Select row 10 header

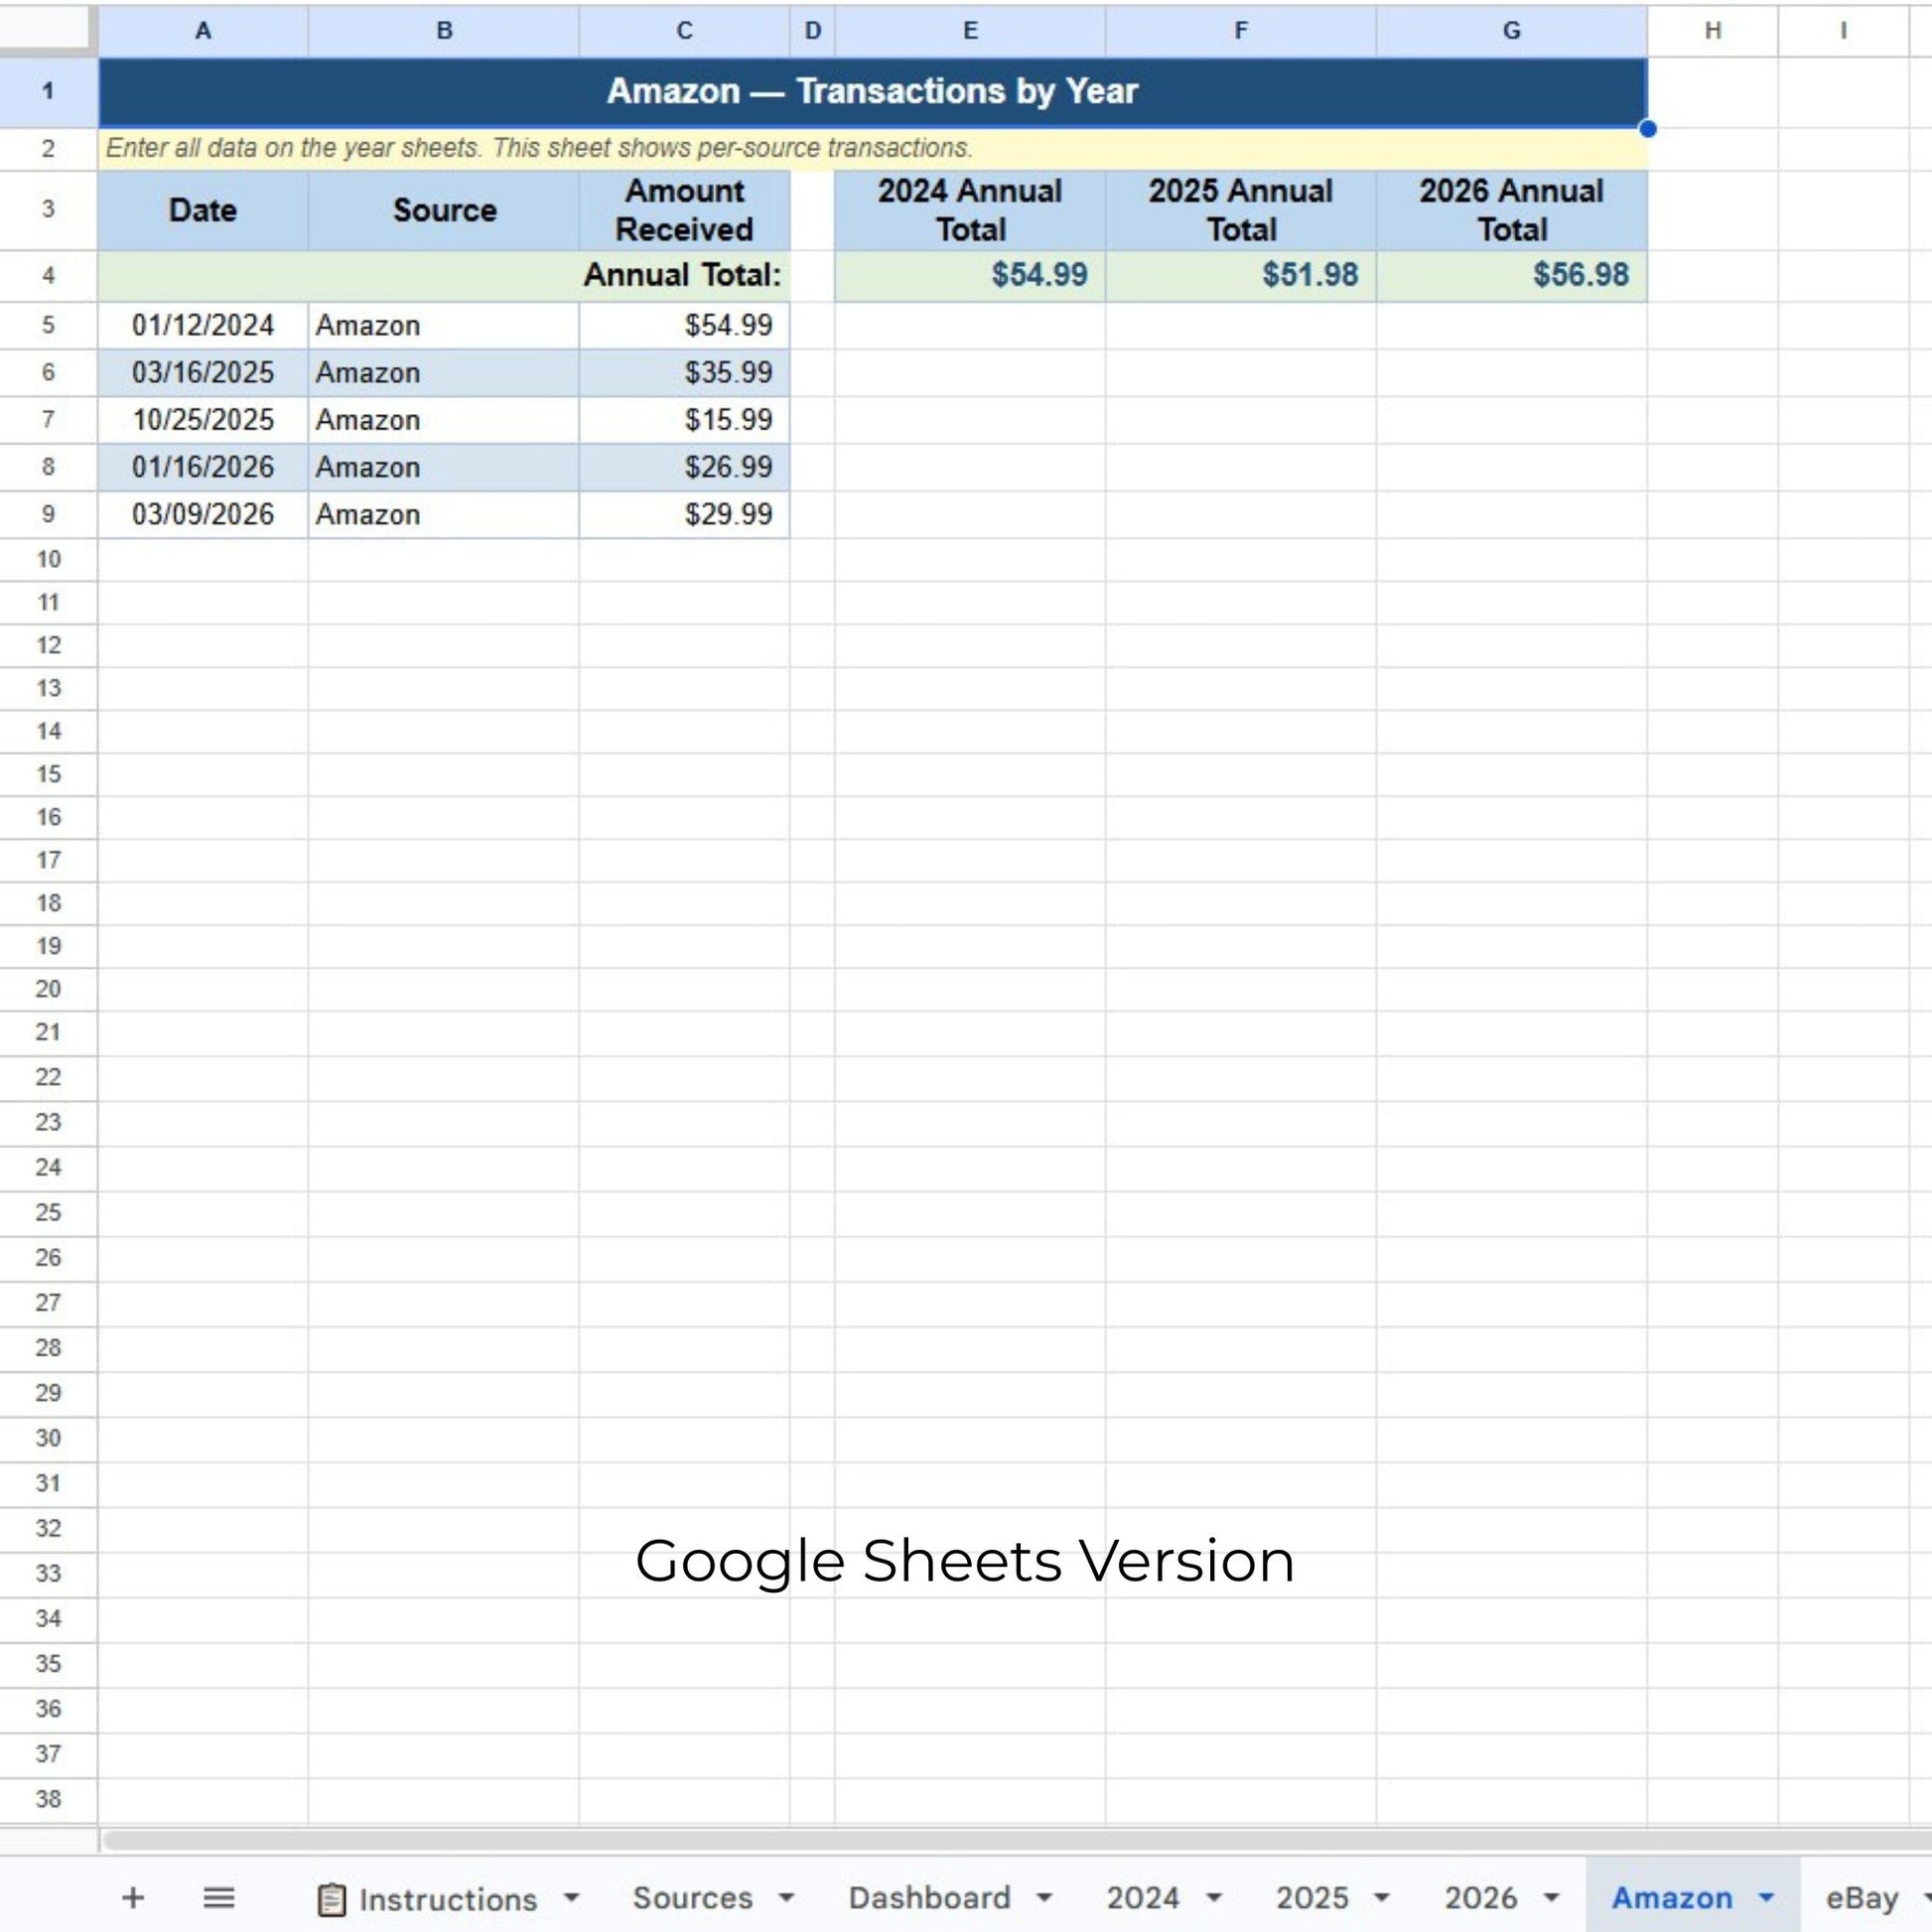point(48,560)
